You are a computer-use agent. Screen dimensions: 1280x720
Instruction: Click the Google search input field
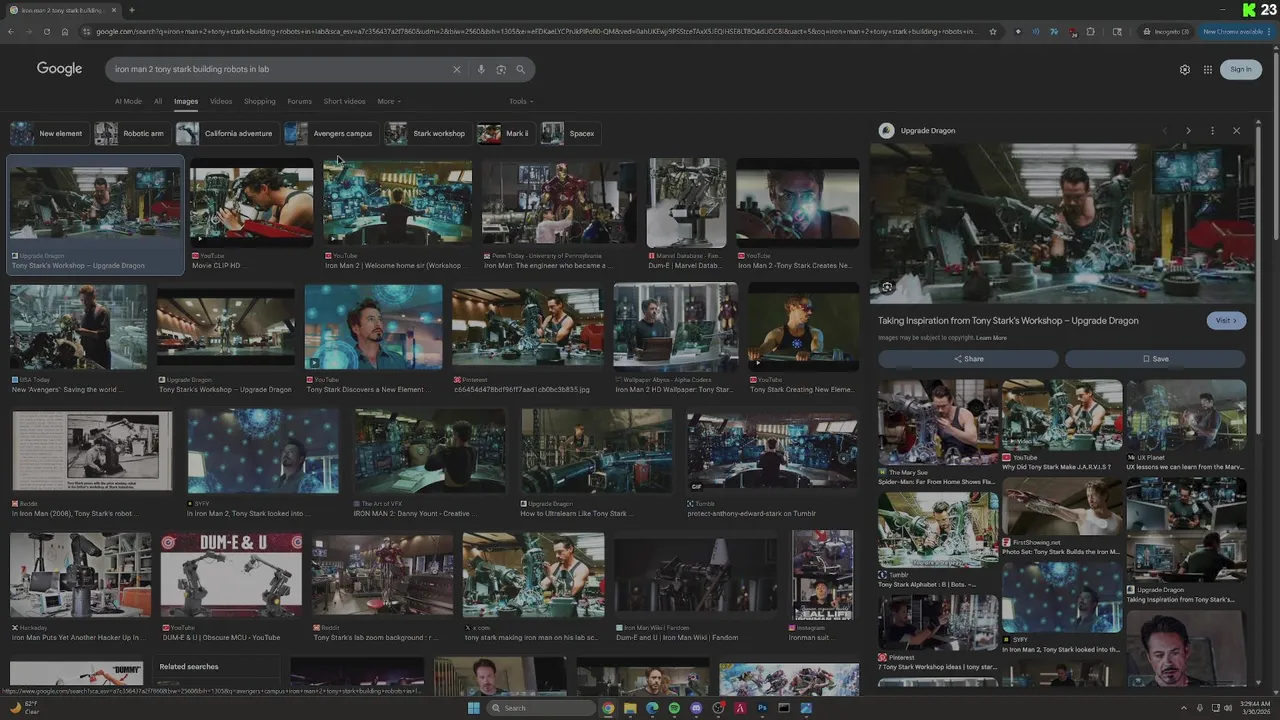click(x=280, y=69)
